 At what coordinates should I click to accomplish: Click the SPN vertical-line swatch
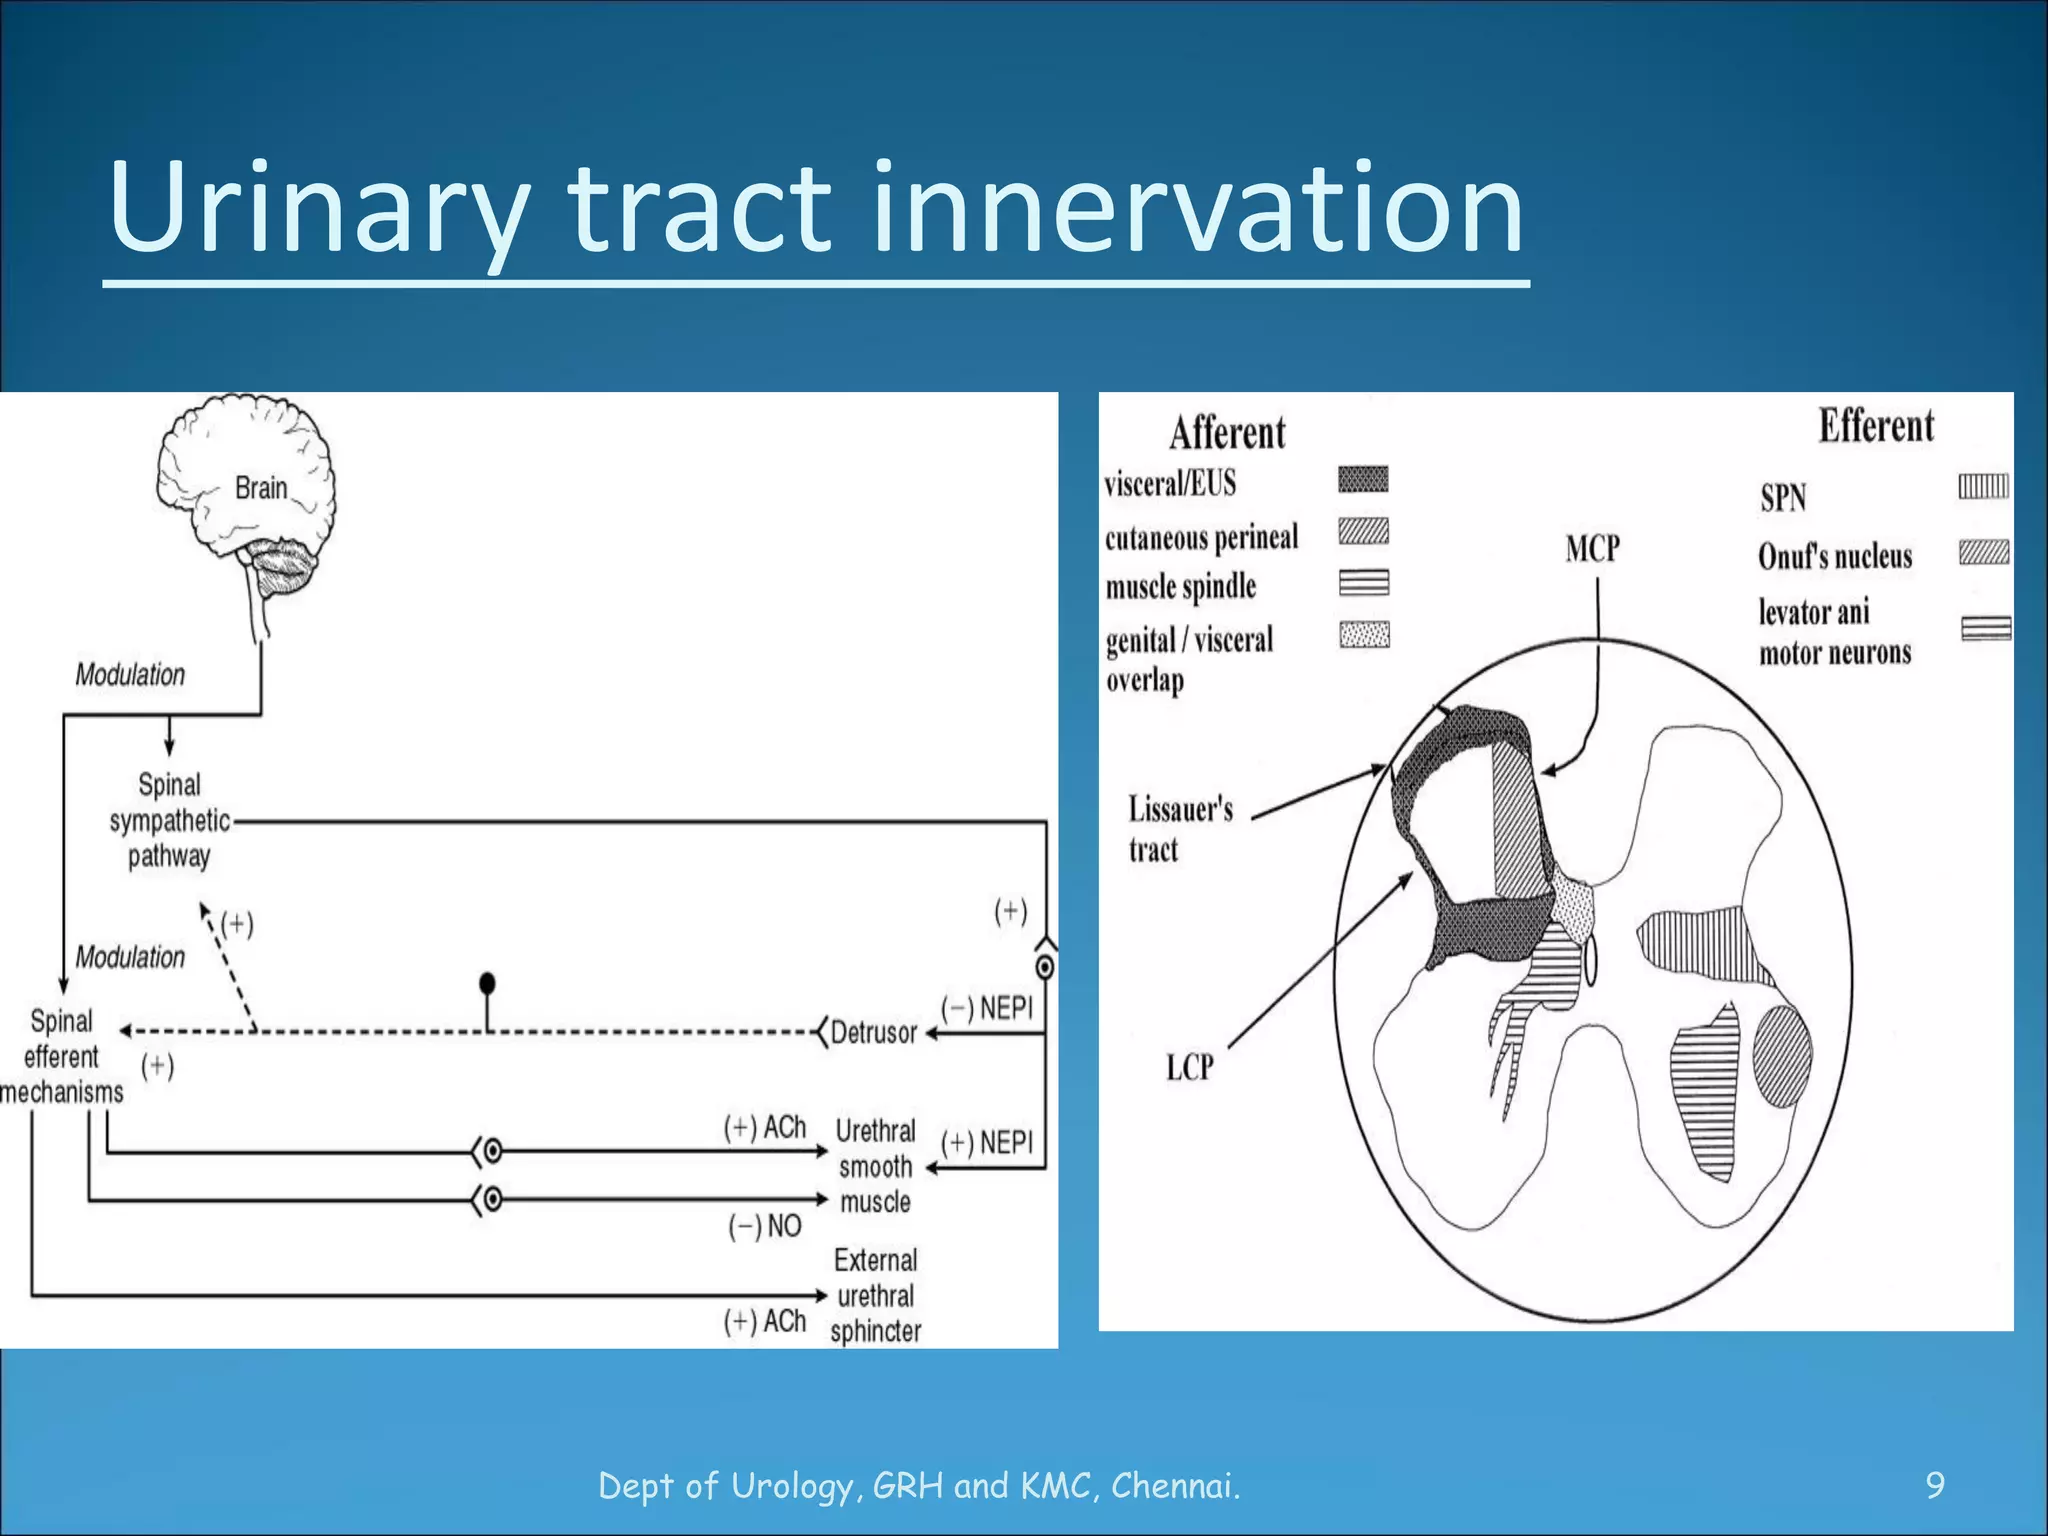(1984, 487)
